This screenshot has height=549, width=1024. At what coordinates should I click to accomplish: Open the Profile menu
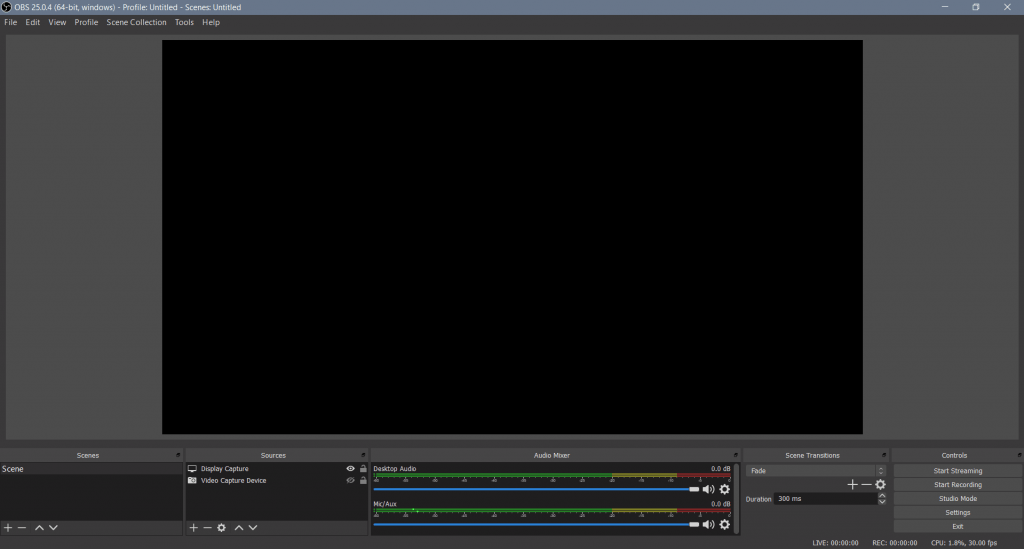click(x=86, y=22)
